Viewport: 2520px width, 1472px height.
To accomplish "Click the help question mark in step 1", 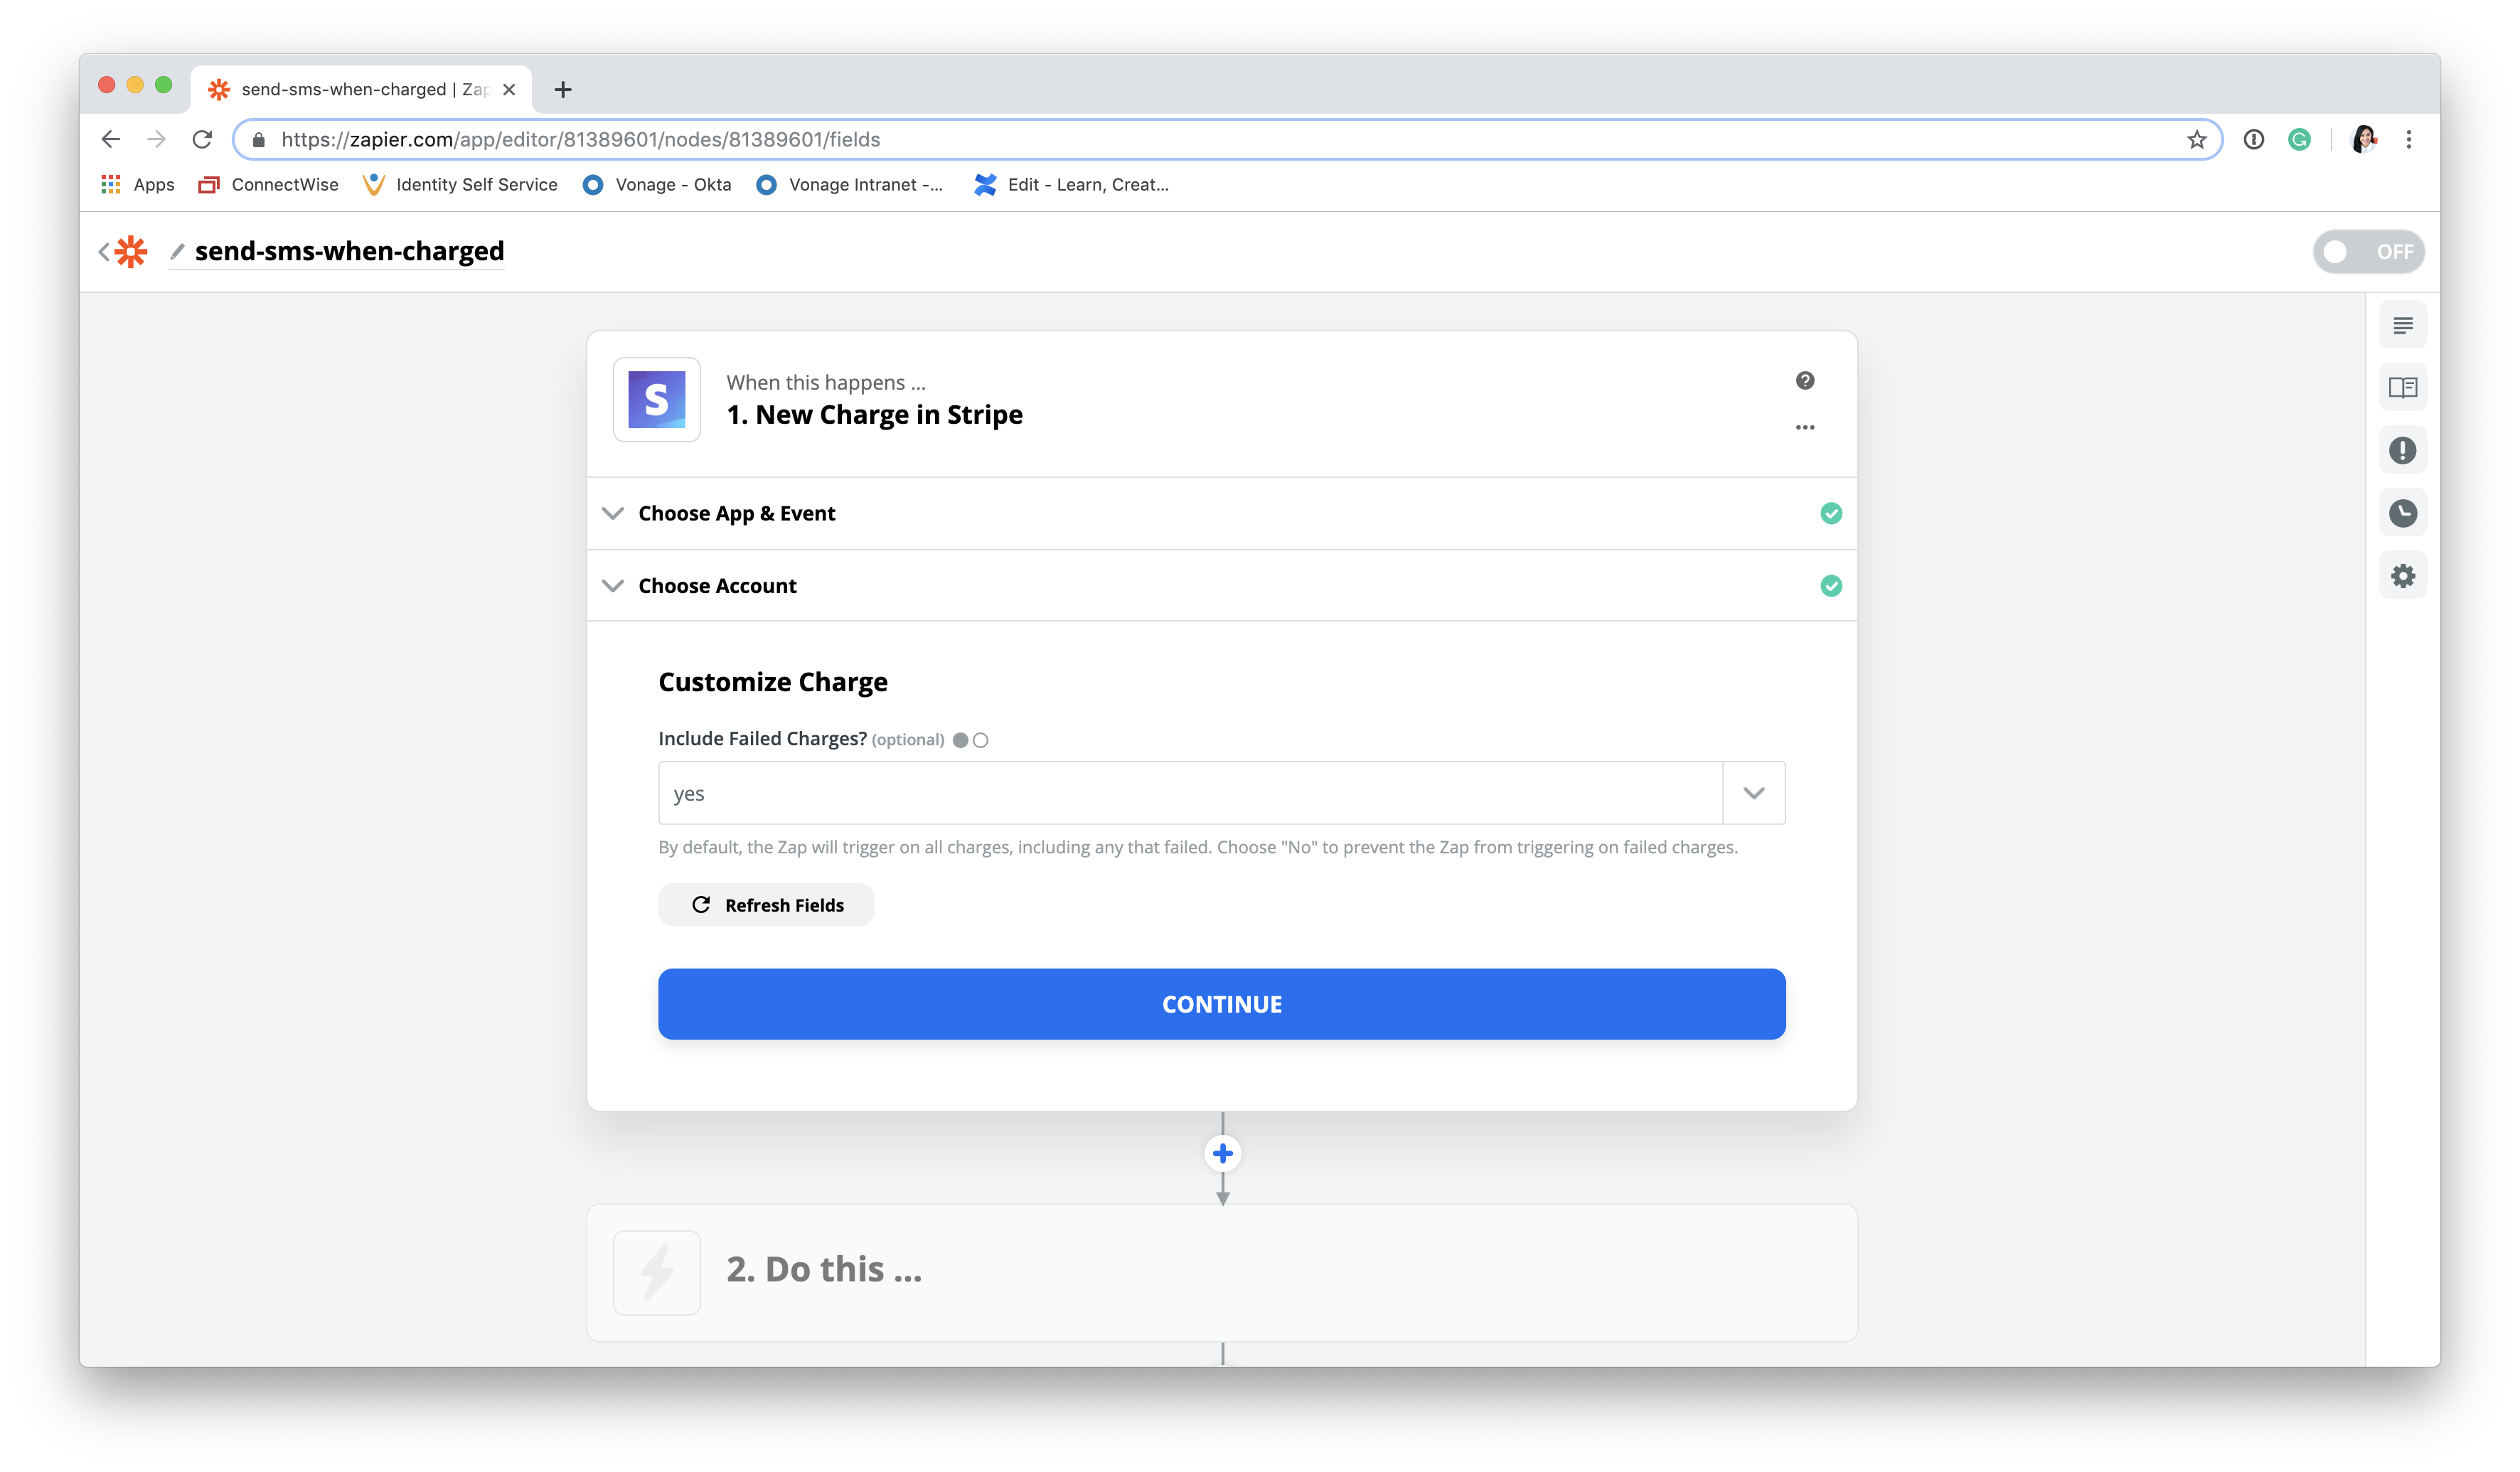I will tap(1804, 381).
